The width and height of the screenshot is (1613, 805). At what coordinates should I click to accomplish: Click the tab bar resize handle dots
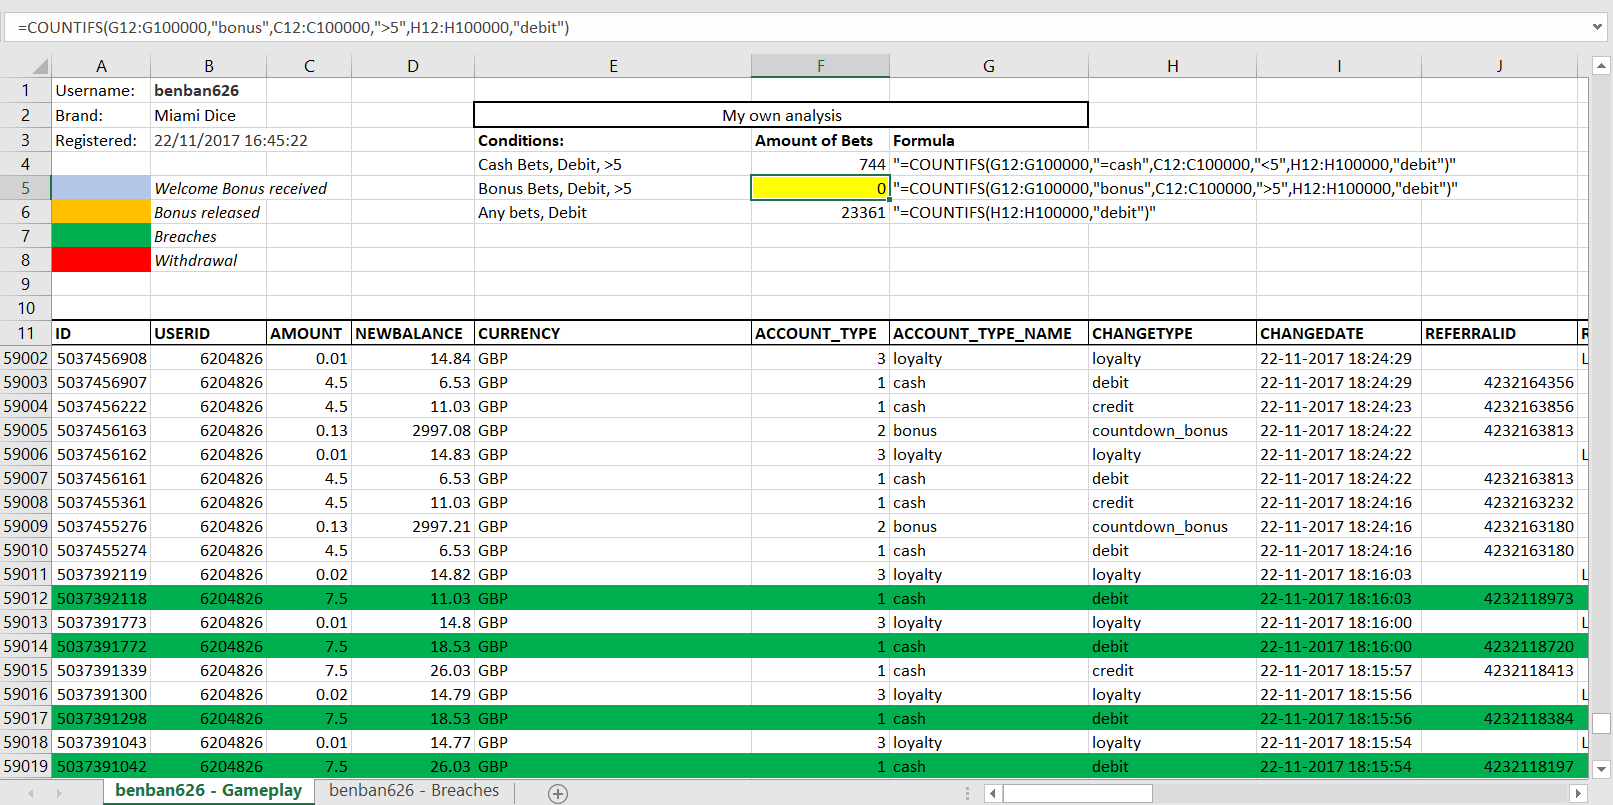pos(967,793)
